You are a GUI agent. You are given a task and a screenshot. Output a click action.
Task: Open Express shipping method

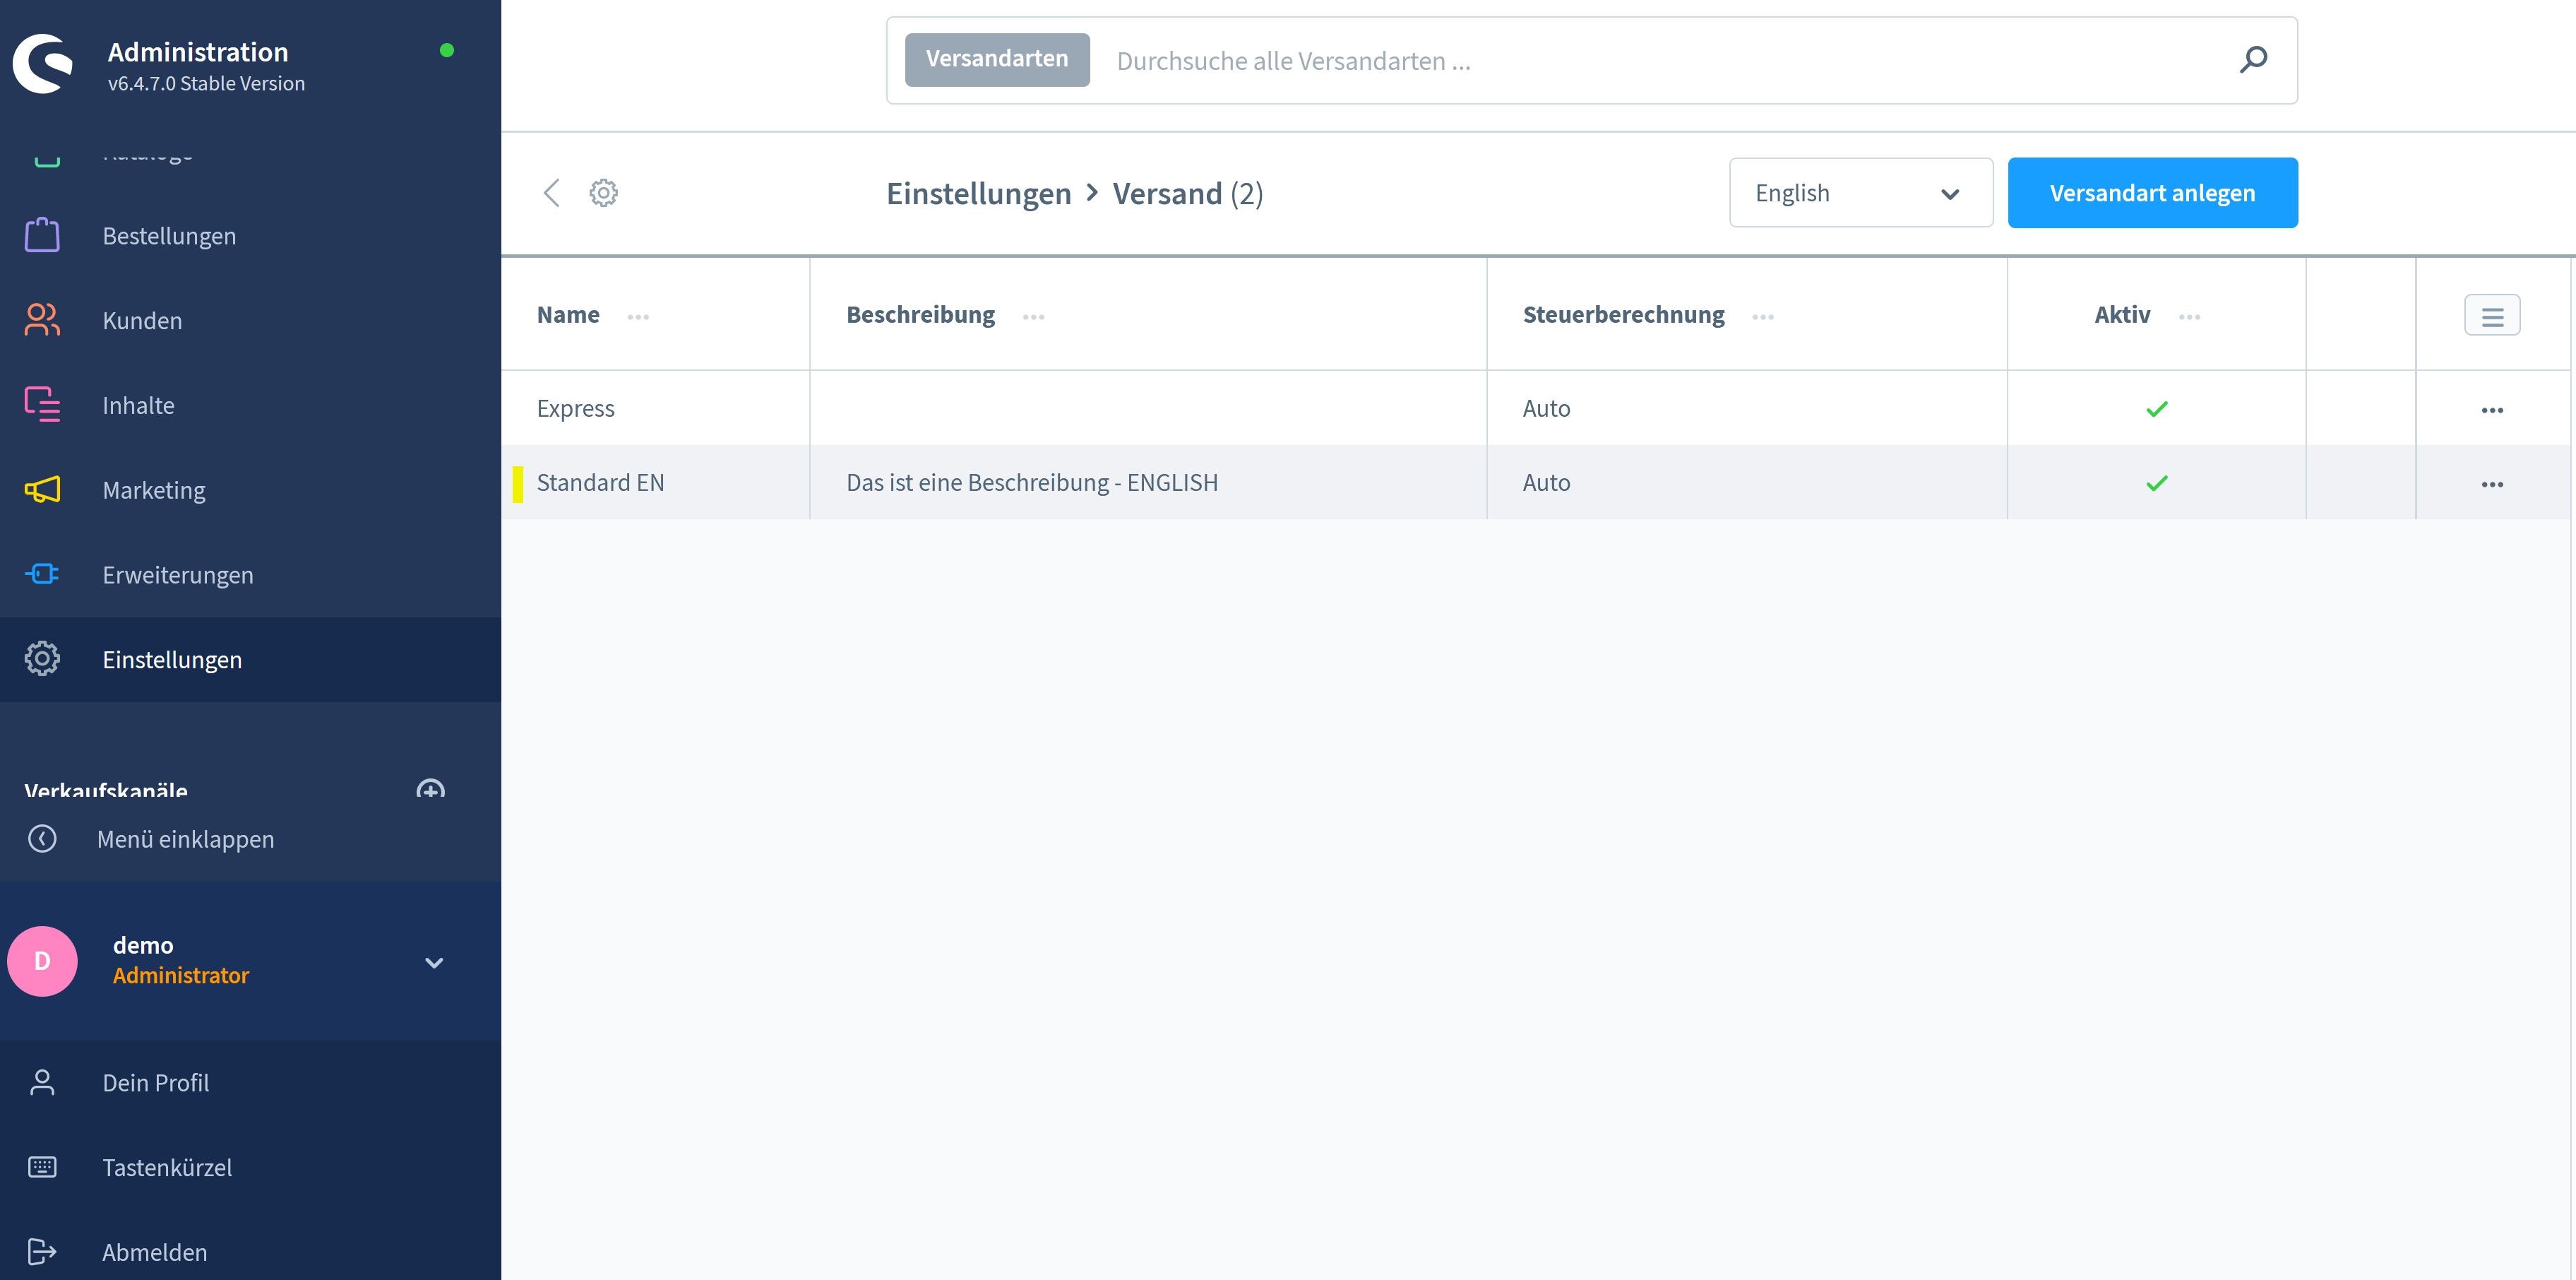pos(575,408)
